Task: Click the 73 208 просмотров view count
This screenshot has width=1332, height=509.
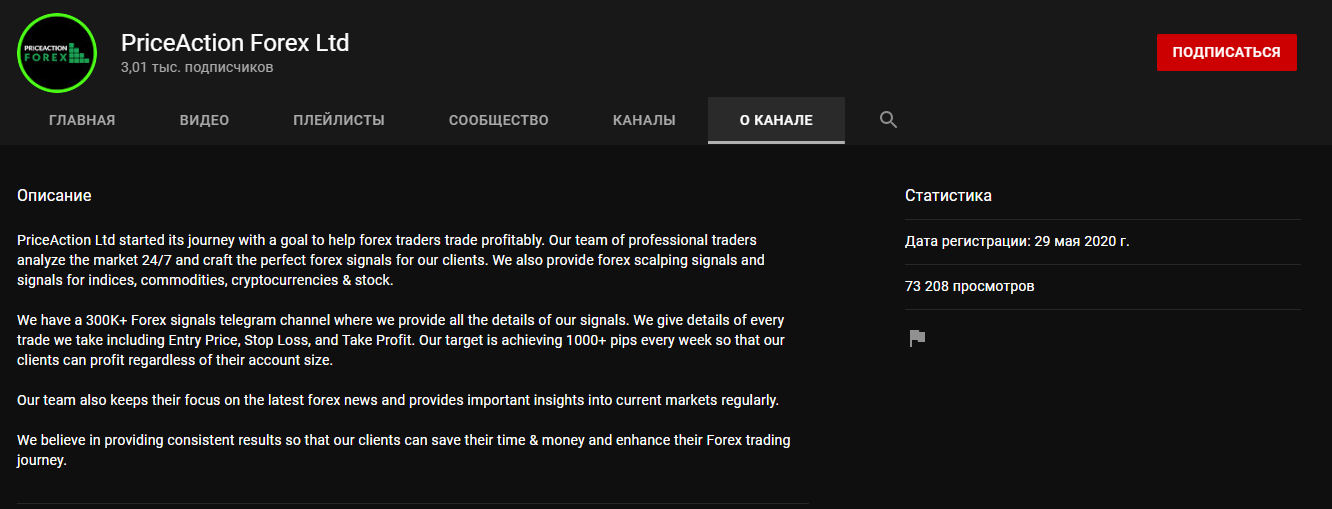Action: tap(970, 287)
